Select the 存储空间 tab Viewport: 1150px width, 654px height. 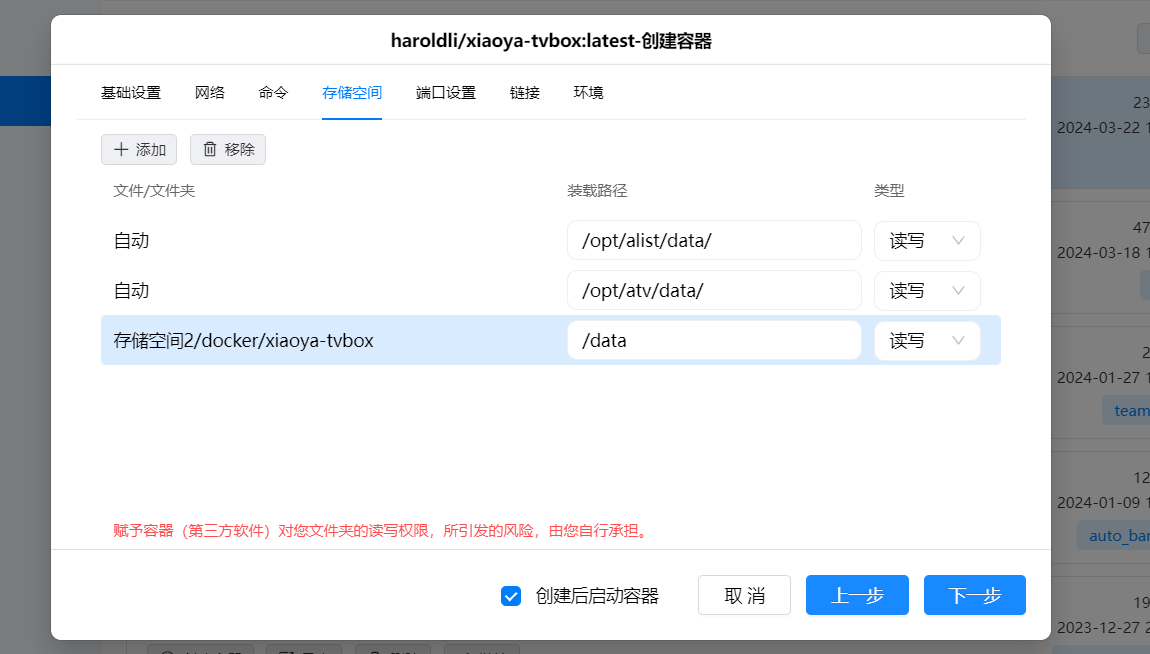coord(352,93)
